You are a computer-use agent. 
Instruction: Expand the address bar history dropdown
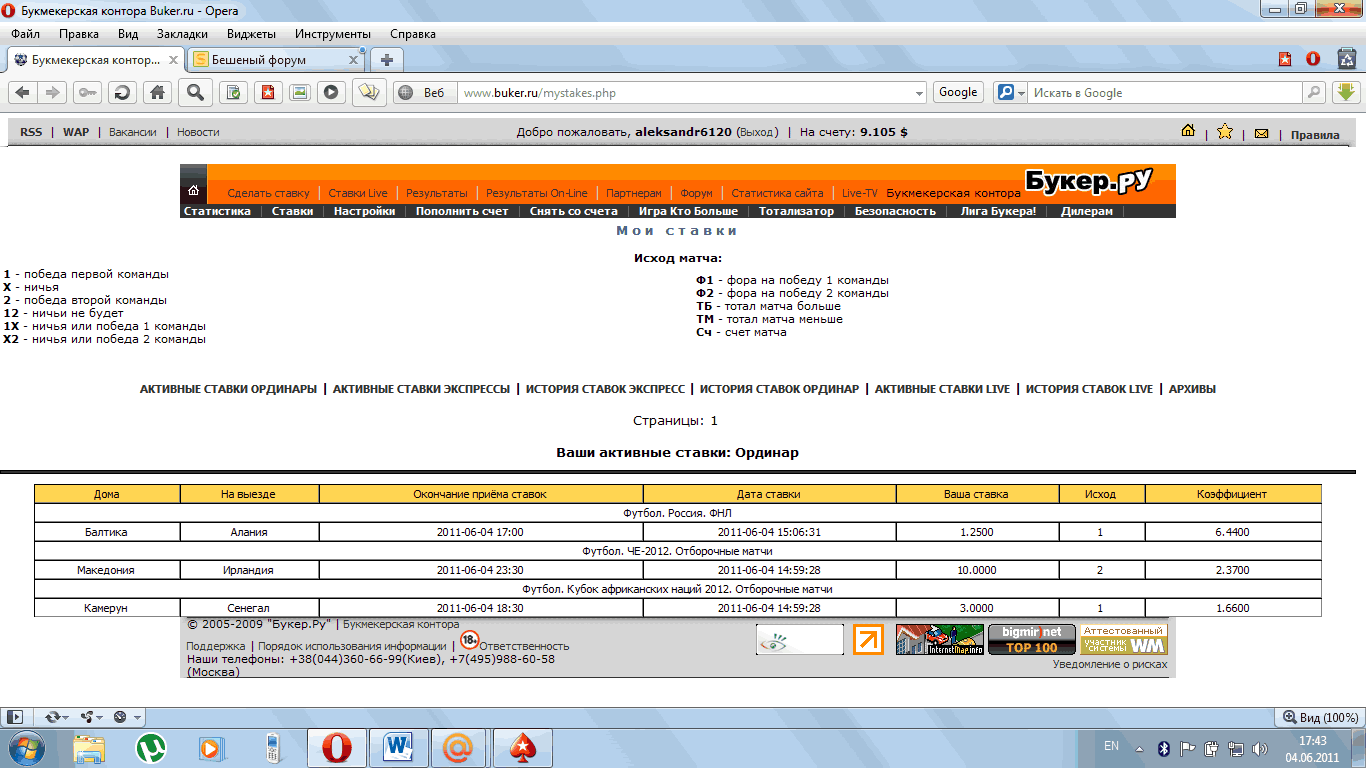tap(920, 93)
